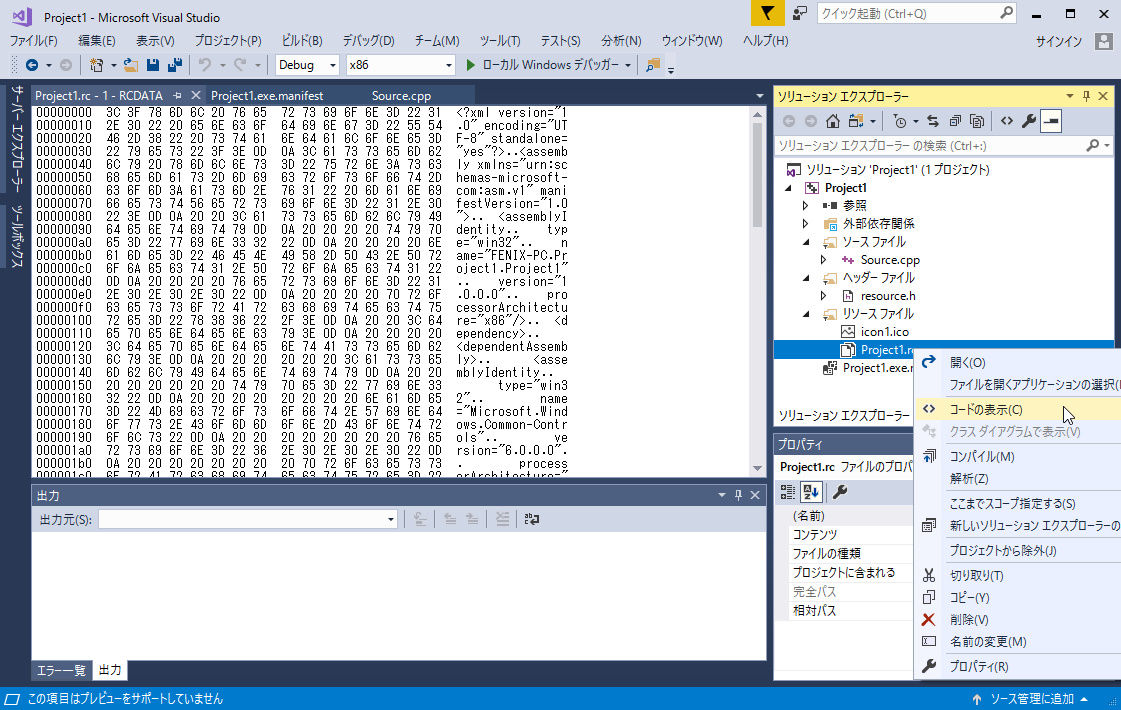1121x710 pixels.
Task: Expand the 外部依存関係 node
Action: [x=806, y=224]
